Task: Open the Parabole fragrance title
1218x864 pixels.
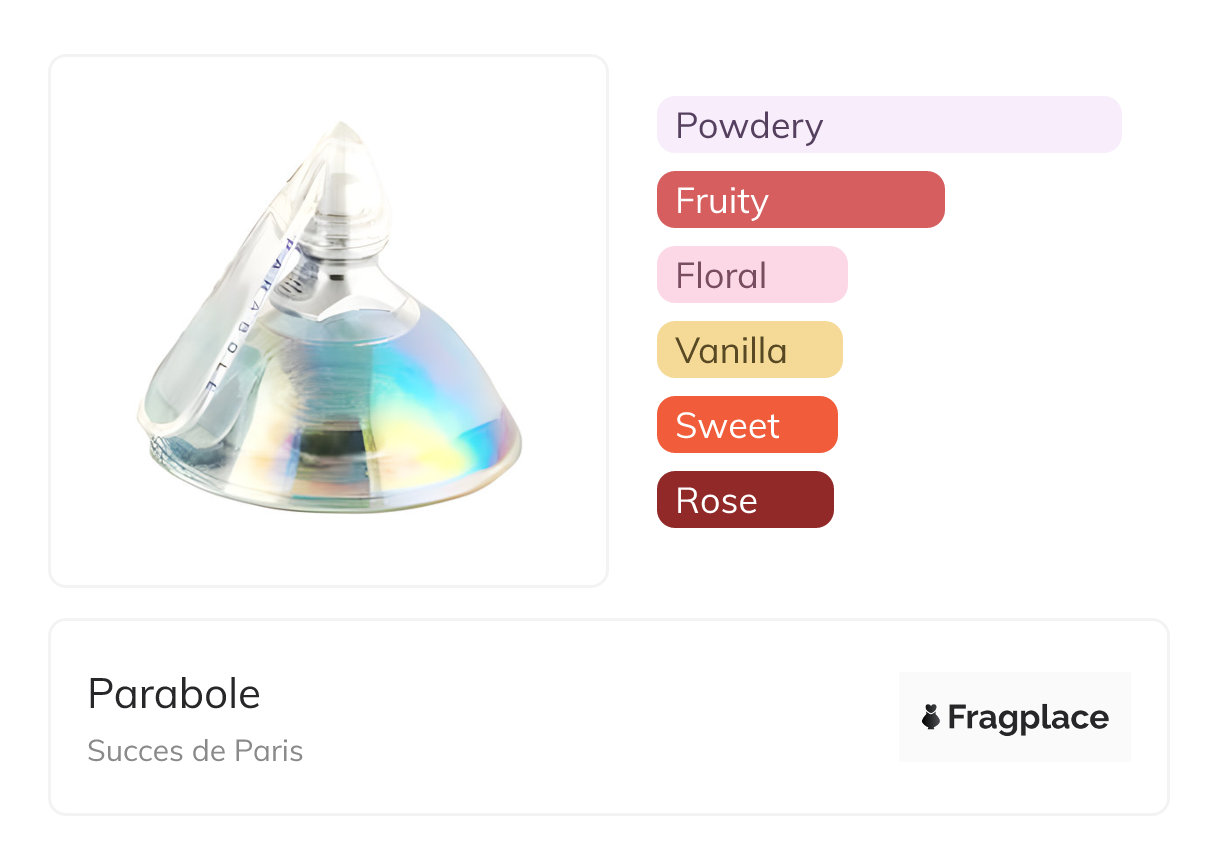Action: tap(174, 694)
